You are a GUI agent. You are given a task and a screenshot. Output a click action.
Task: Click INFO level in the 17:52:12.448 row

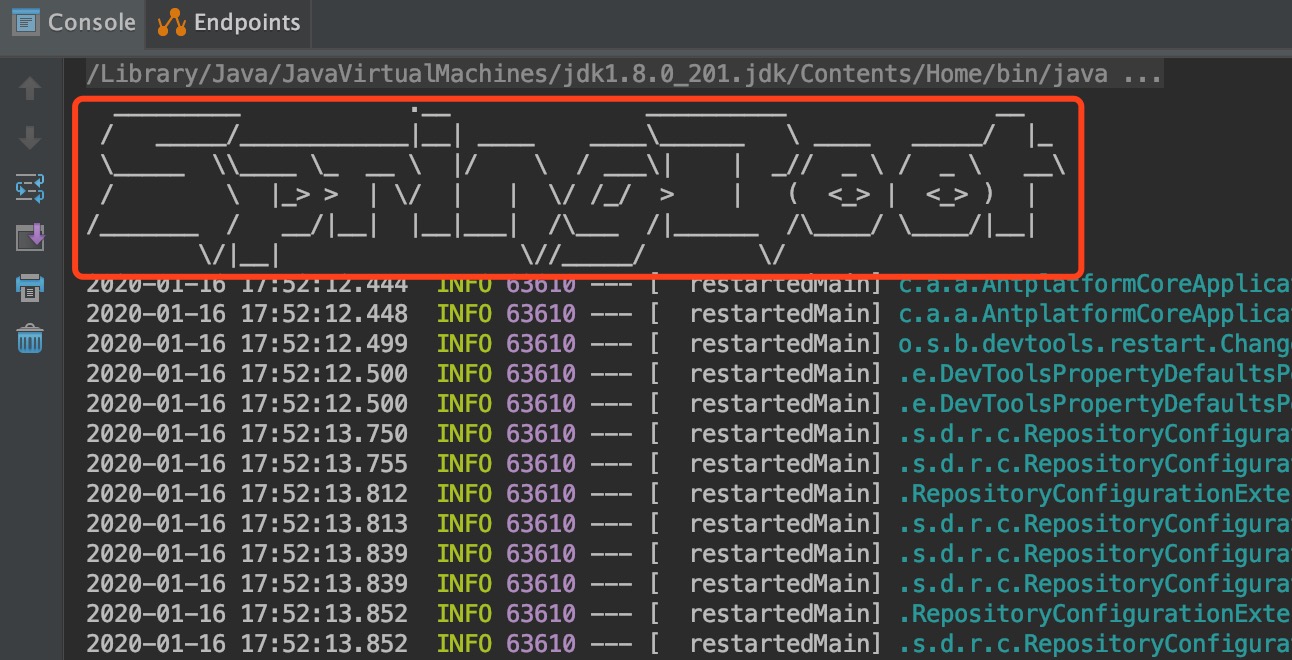[464, 314]
